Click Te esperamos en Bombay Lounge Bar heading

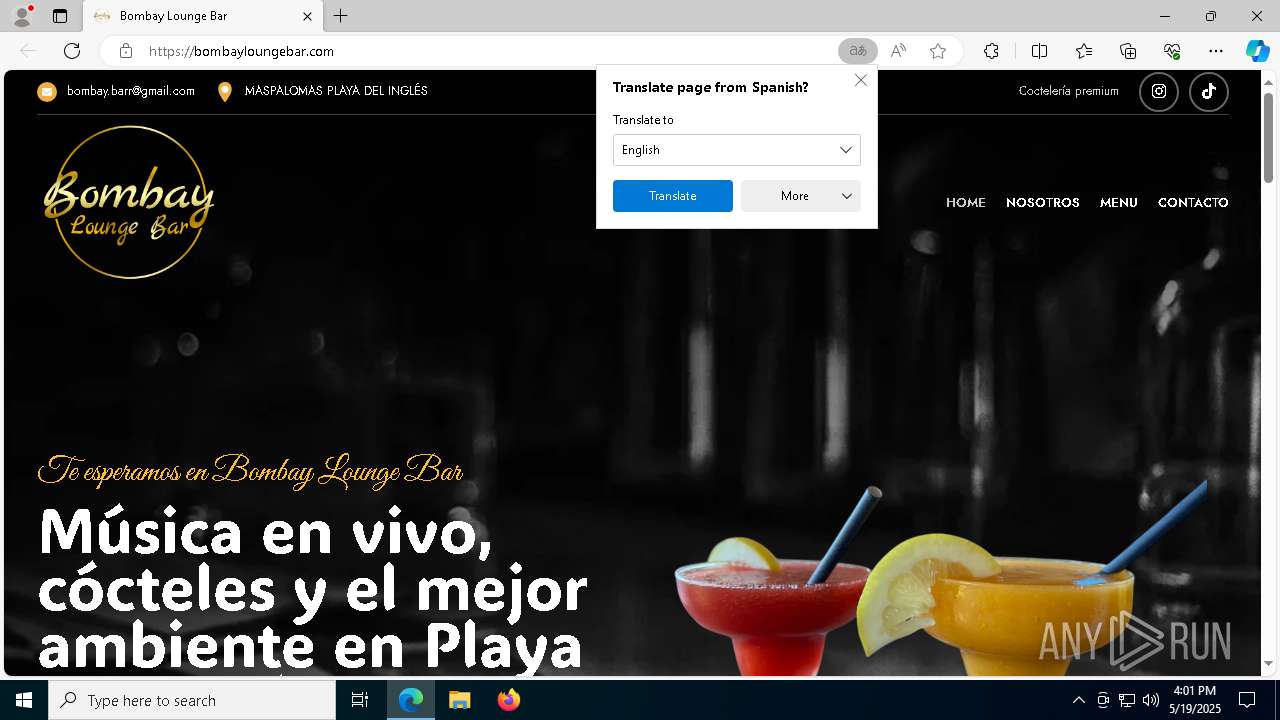pyautogui.click(x=250, y=470)
